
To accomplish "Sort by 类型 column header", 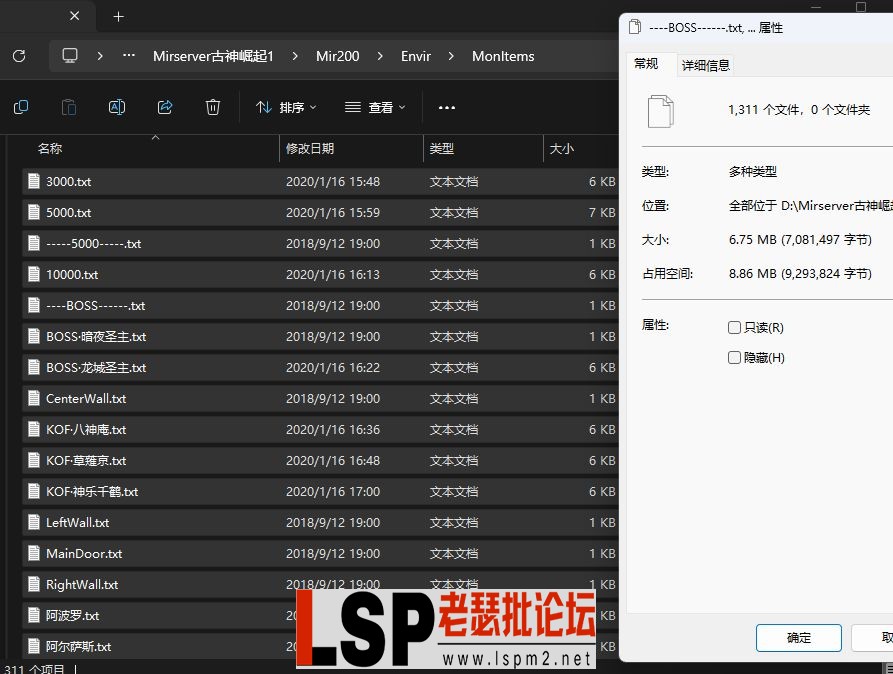I will [x=441, y=148].
